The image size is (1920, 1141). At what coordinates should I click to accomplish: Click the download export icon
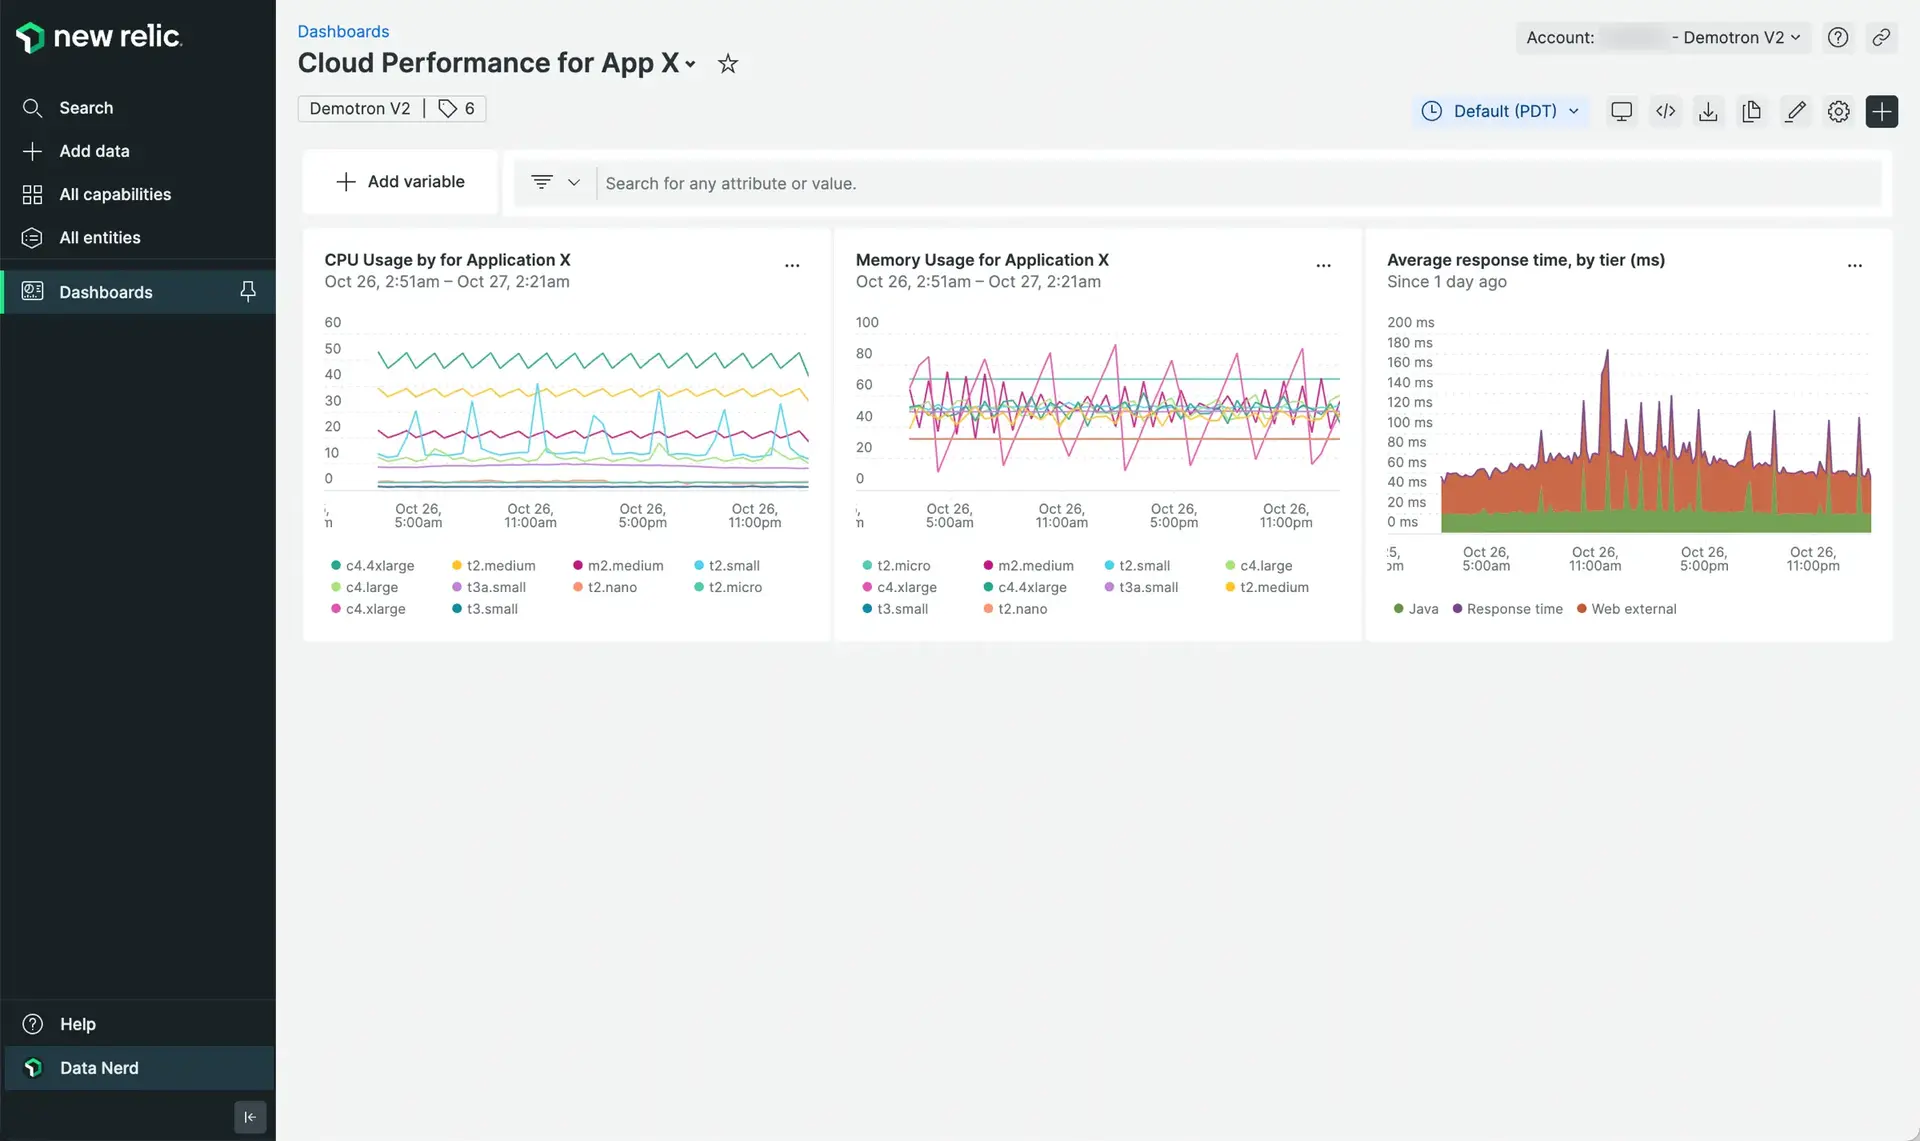(x=1708, y=111)
